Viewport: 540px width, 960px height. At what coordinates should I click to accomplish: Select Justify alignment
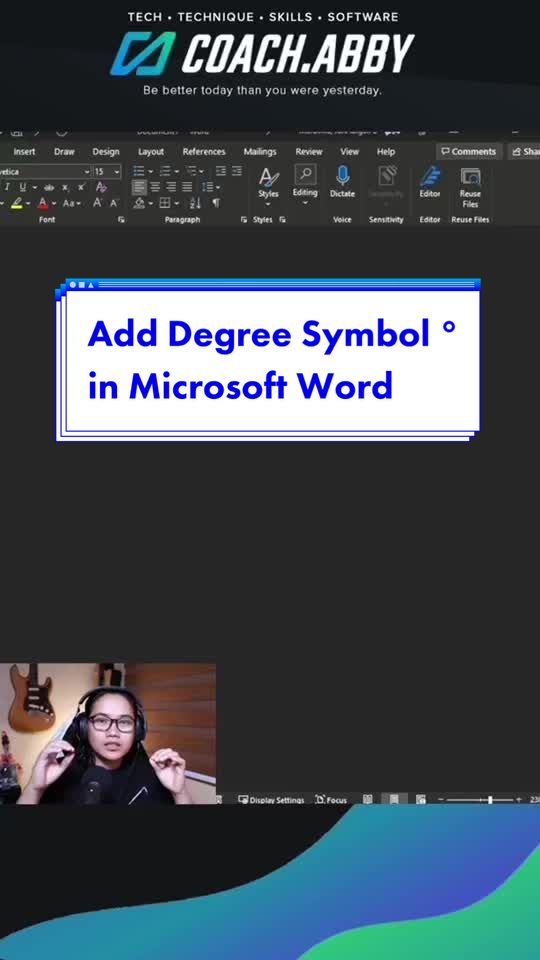(x=187, y=187)
